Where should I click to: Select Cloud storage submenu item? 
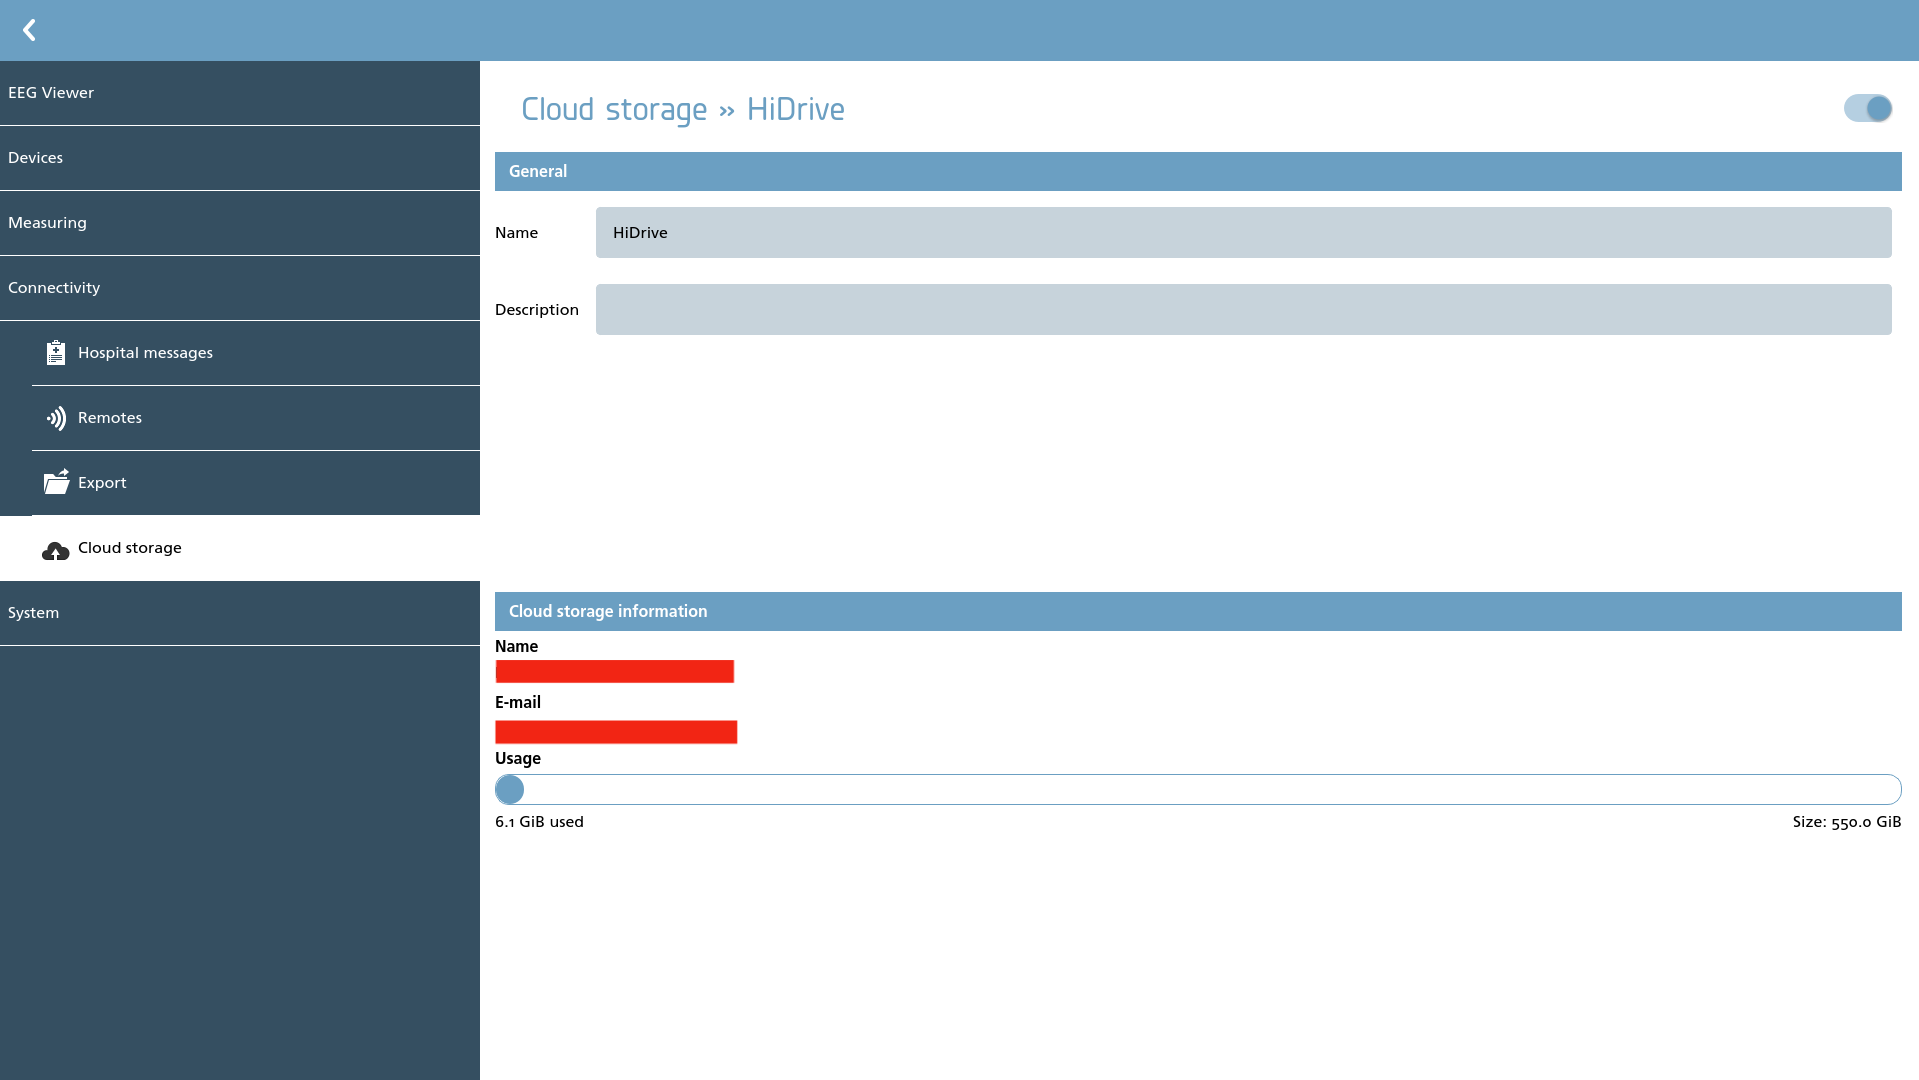click(x=240, y=548)
